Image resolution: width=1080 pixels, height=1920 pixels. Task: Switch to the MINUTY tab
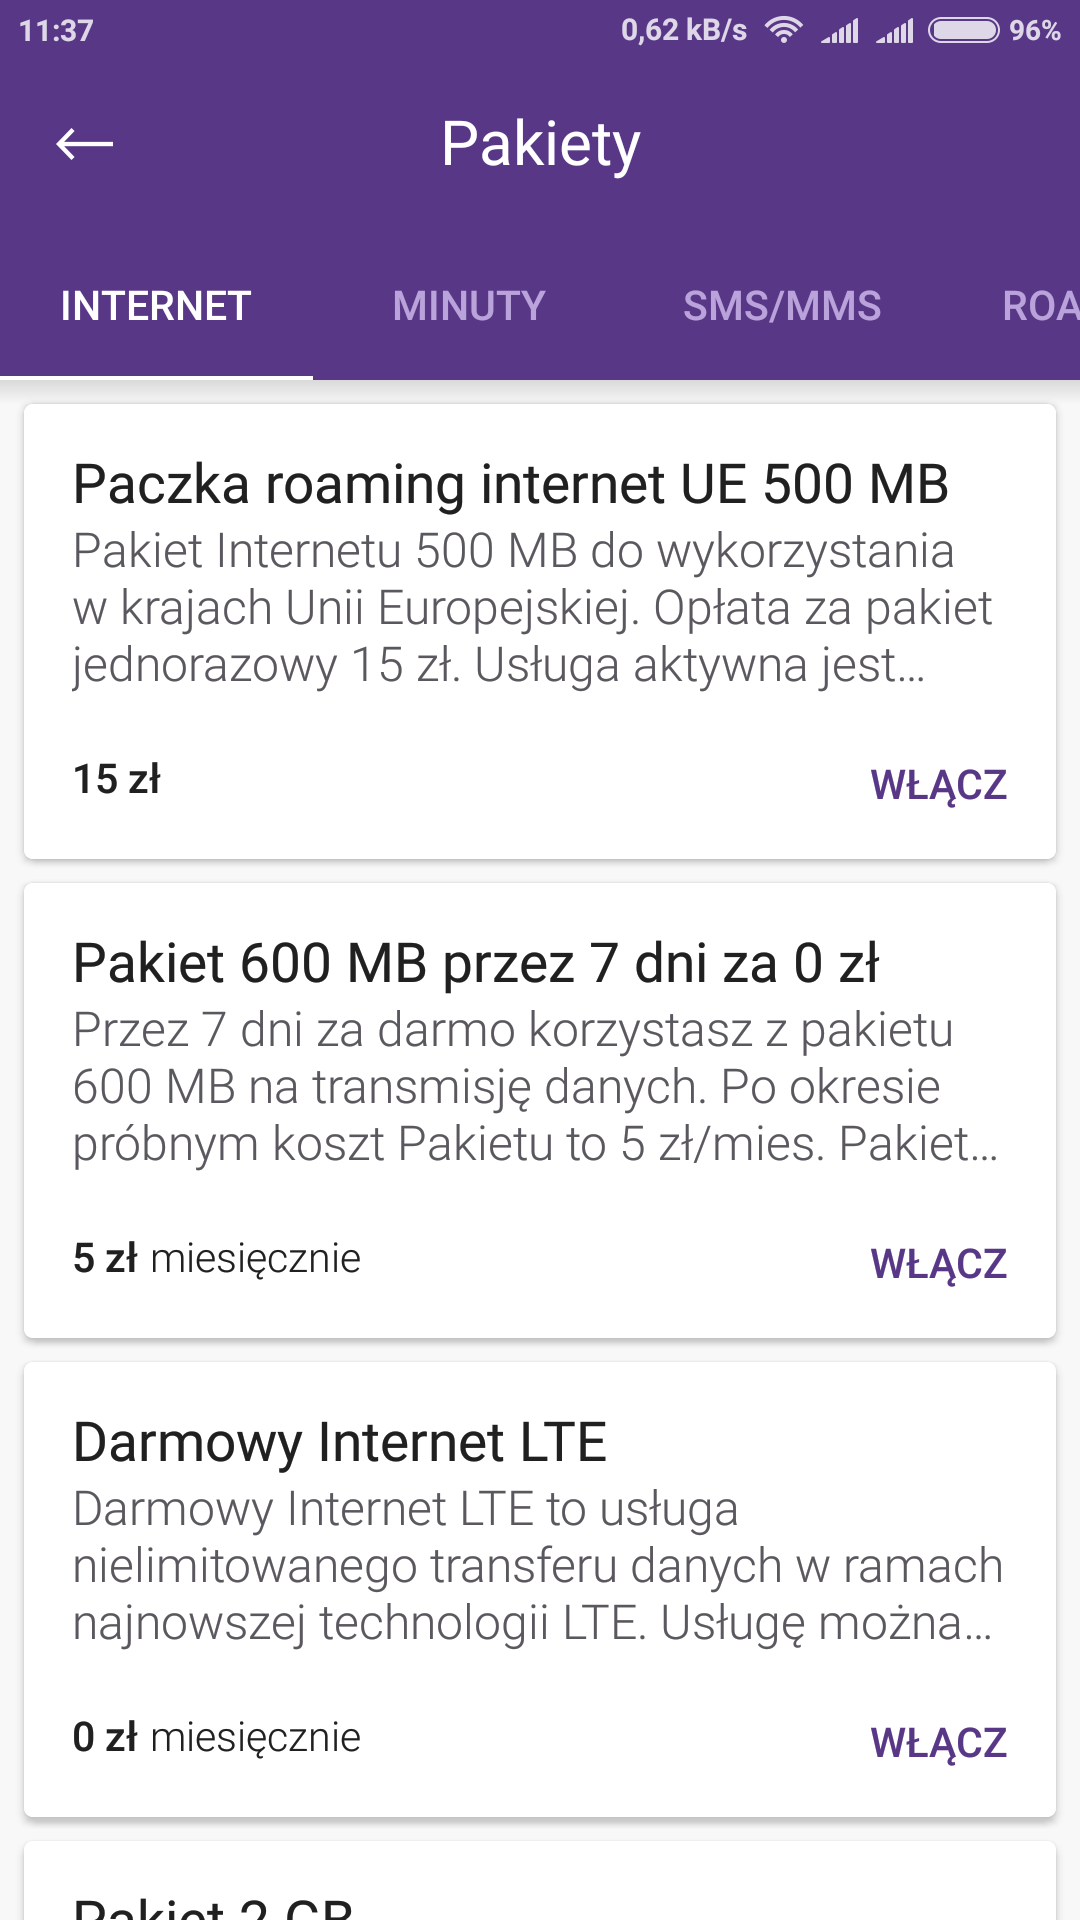pyautogui.click(x=469, y=306)
